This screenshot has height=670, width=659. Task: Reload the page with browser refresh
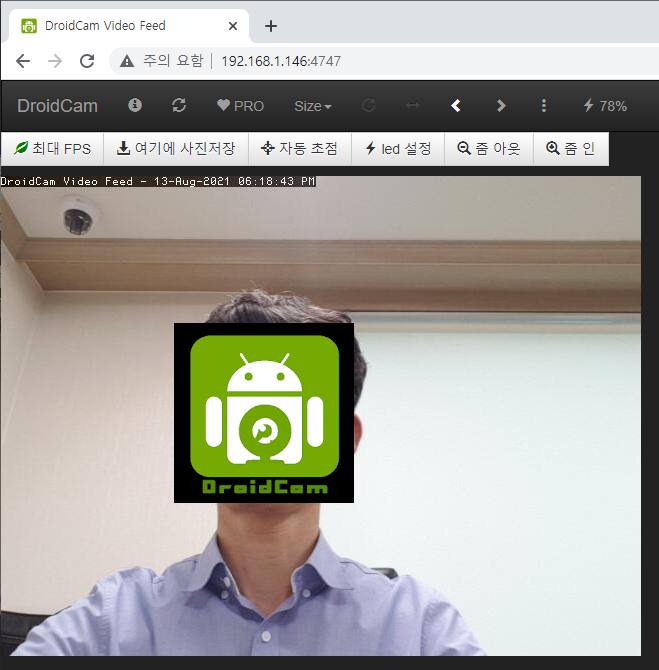(x=87, y=61)
